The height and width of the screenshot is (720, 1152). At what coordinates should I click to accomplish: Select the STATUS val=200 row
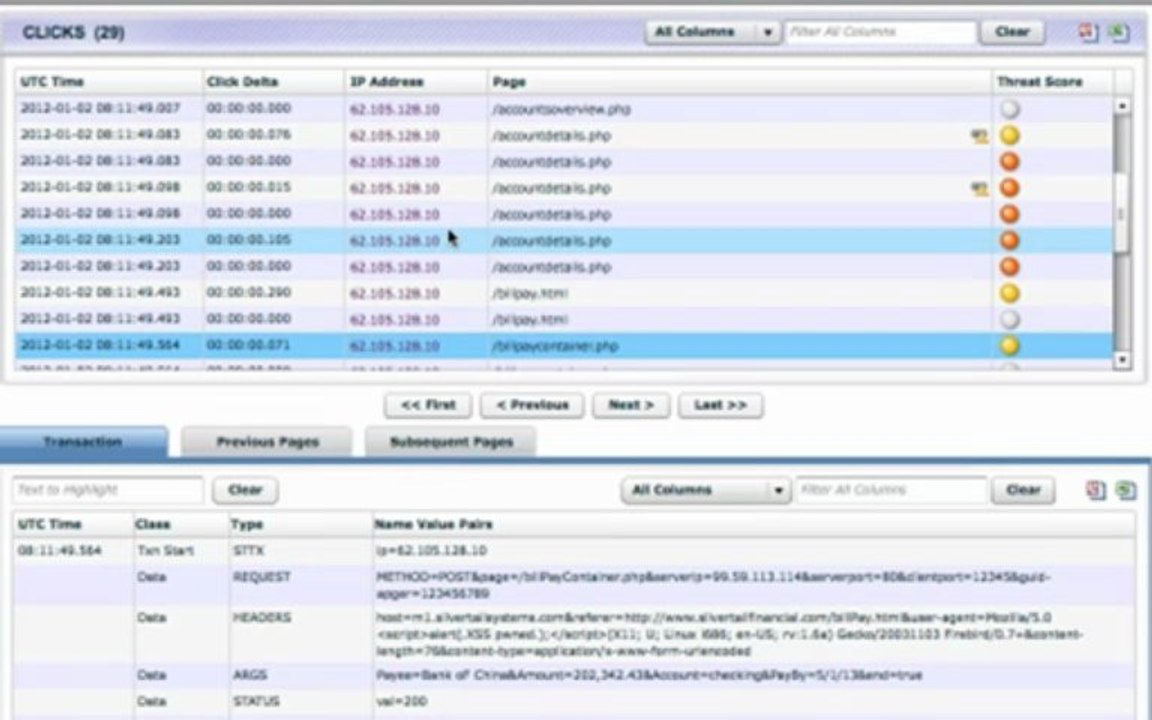573,702
